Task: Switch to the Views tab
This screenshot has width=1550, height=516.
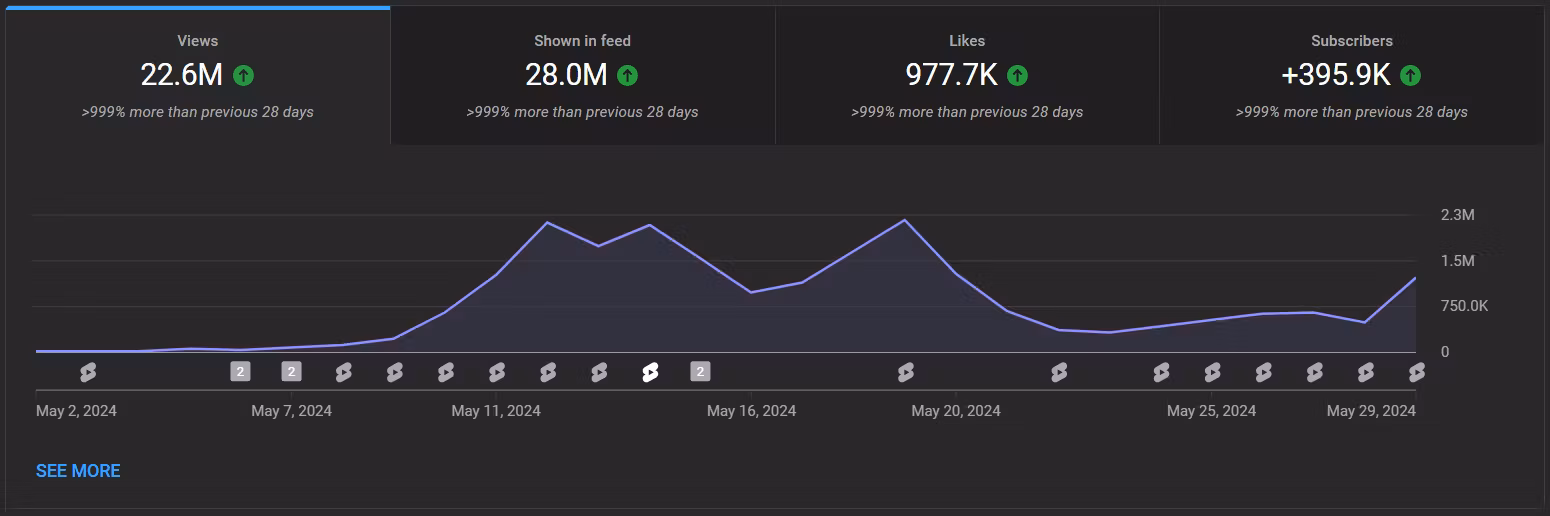Action: 197,76
